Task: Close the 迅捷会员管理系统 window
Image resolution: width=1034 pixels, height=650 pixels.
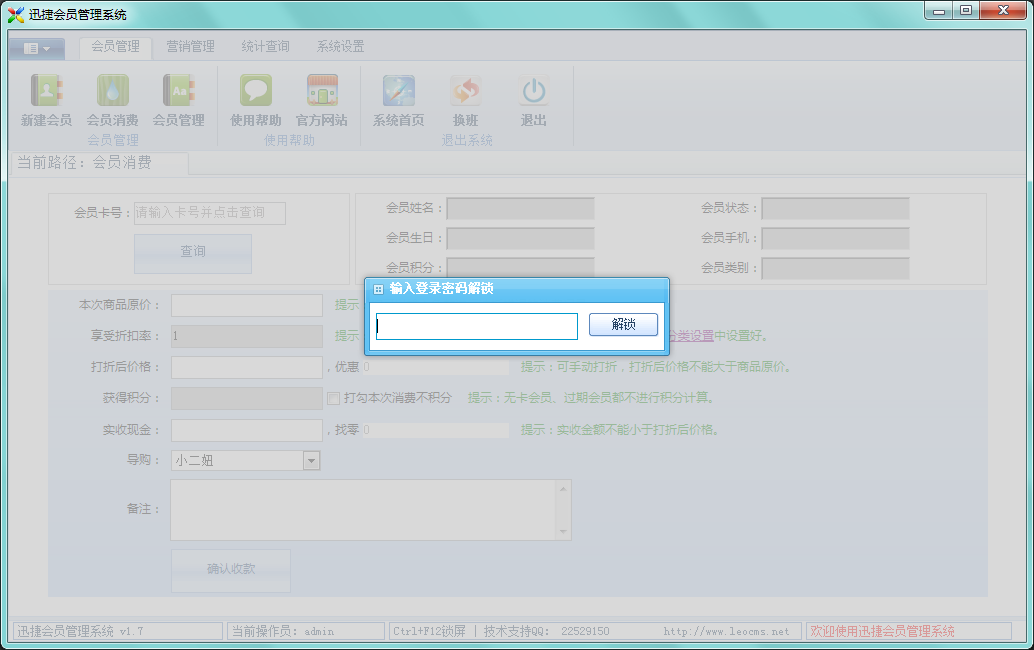Action: [1003, 11]
